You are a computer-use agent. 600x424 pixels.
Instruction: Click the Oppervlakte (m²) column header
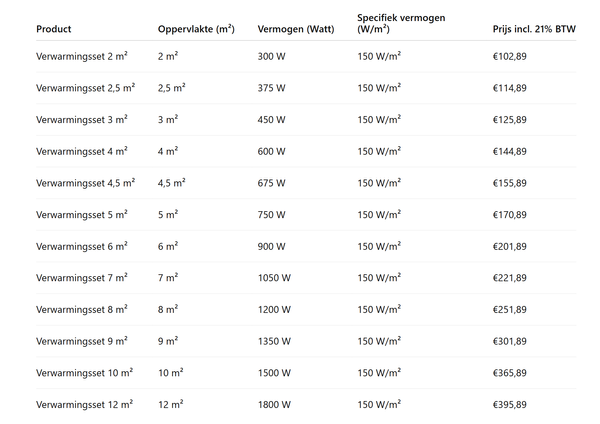196,29
